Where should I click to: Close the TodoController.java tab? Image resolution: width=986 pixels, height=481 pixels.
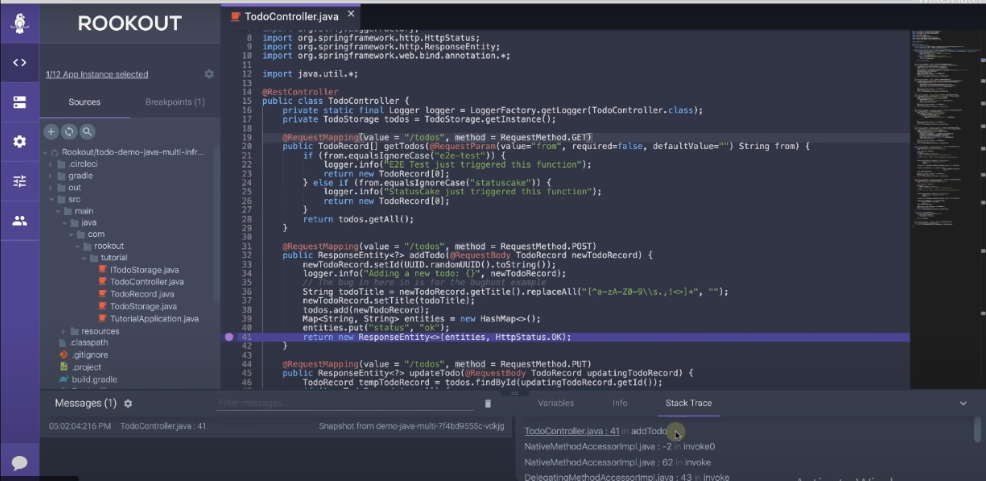[351, 14]
